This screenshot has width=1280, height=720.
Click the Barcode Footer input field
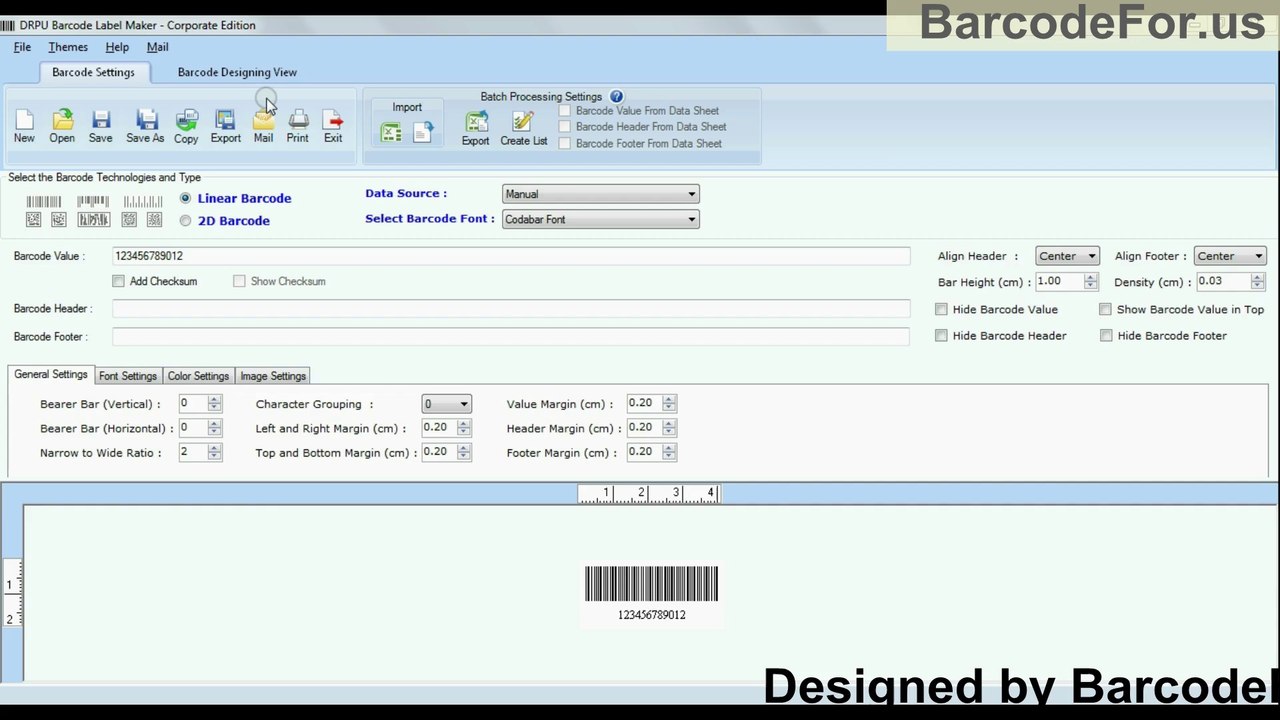[511, 337]
